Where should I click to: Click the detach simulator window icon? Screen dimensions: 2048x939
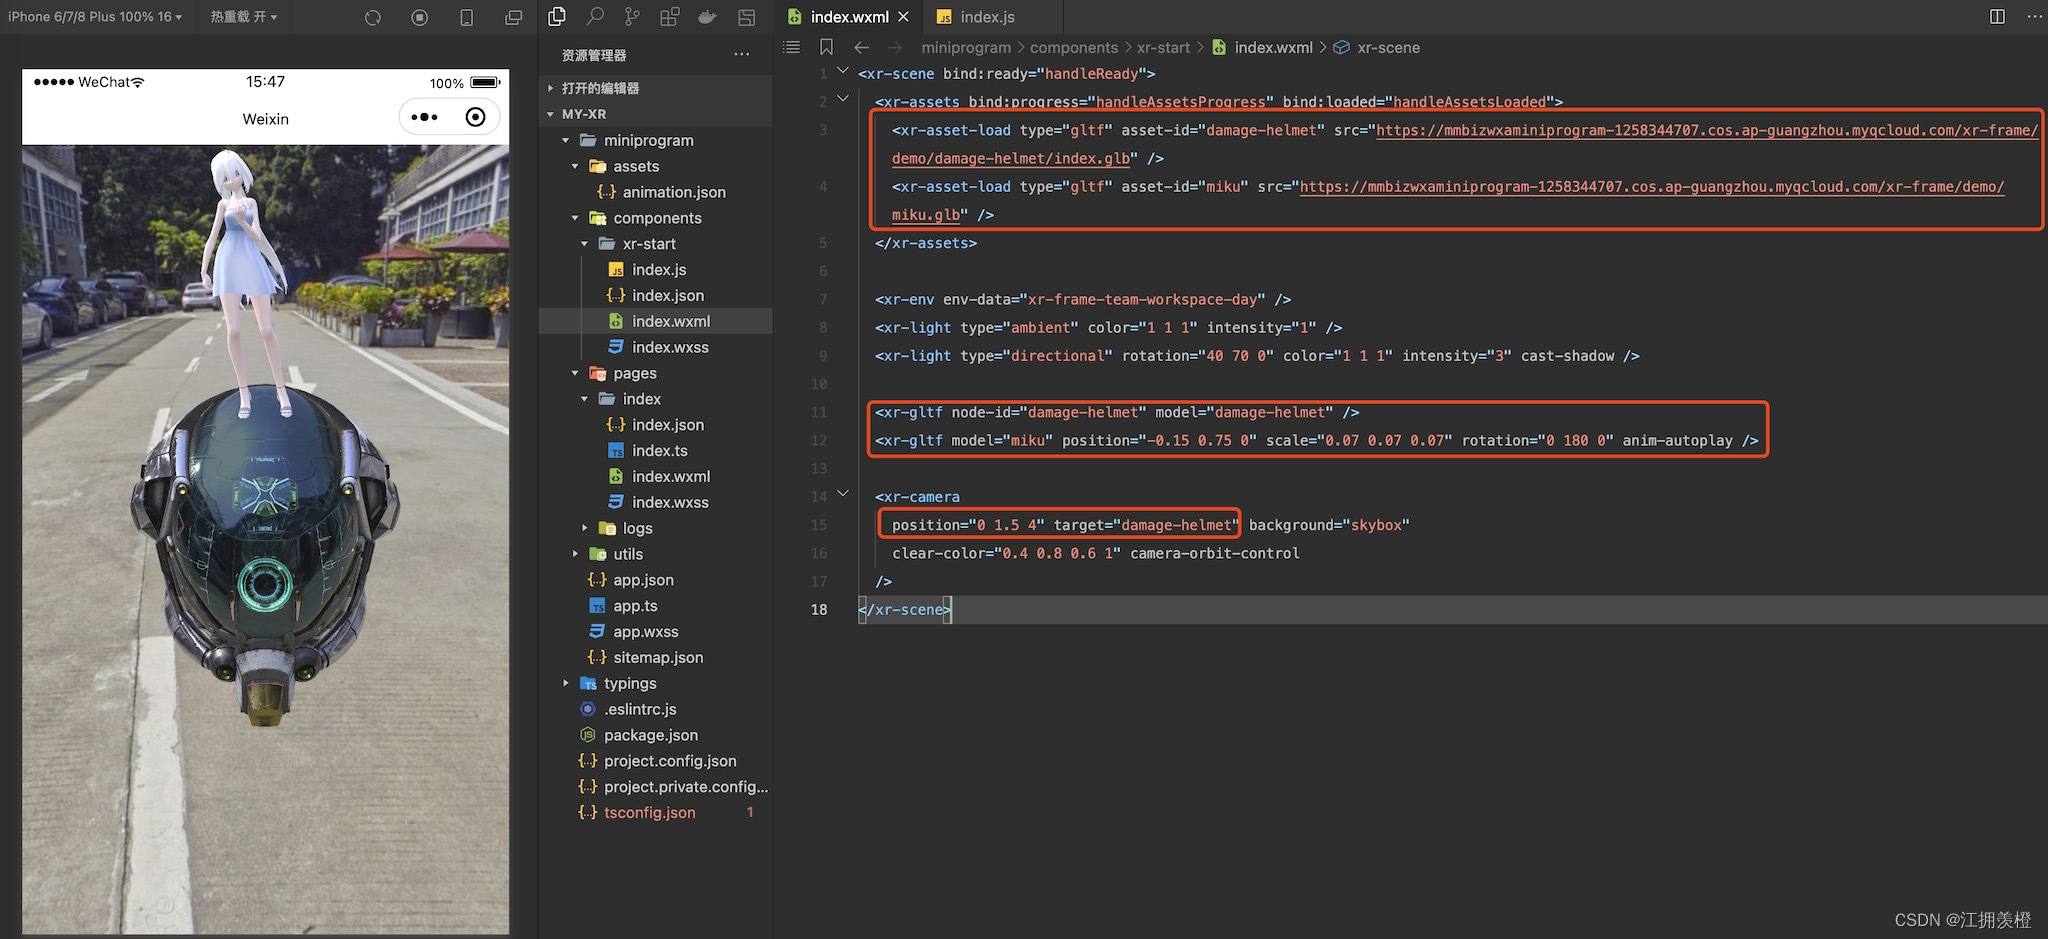513,17
